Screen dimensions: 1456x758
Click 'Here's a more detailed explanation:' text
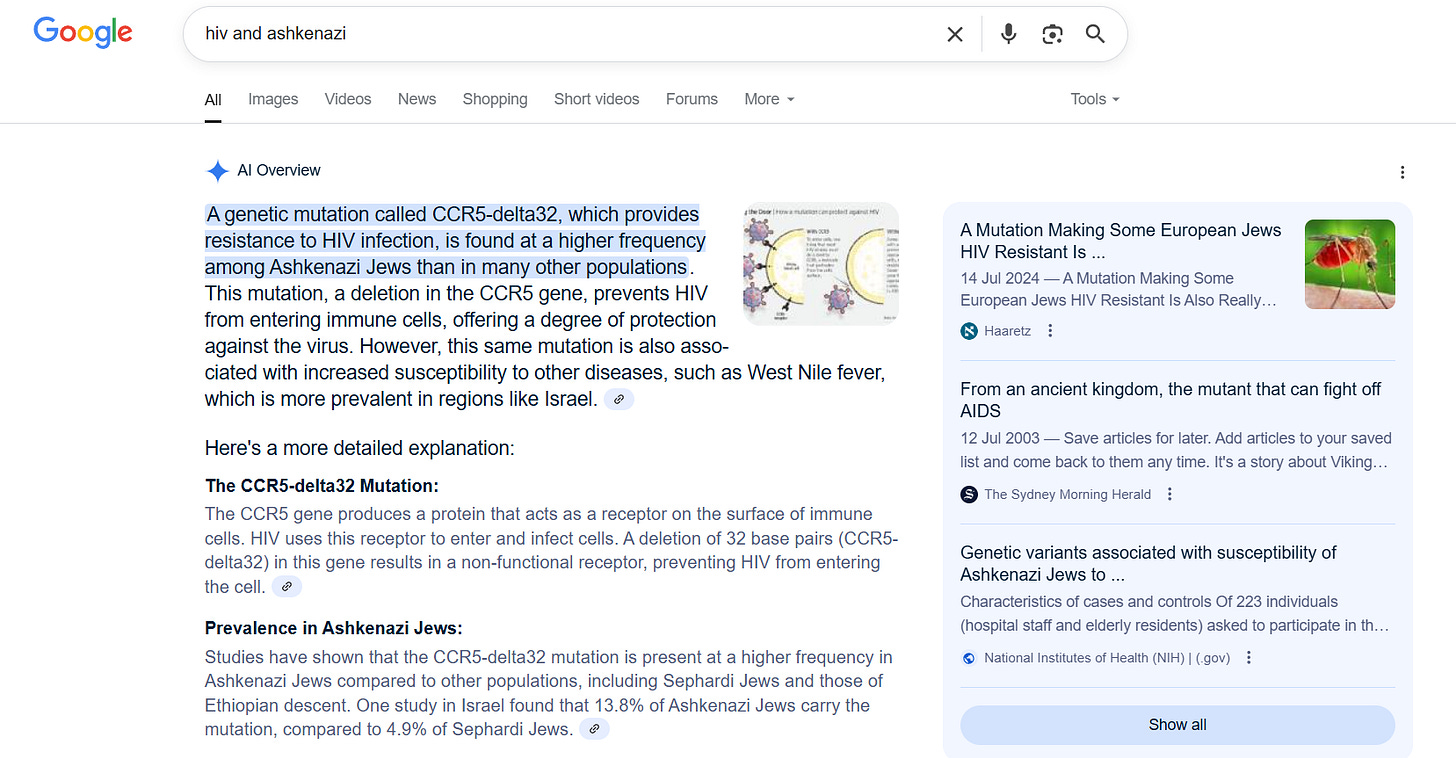click(x=359, y=448)
